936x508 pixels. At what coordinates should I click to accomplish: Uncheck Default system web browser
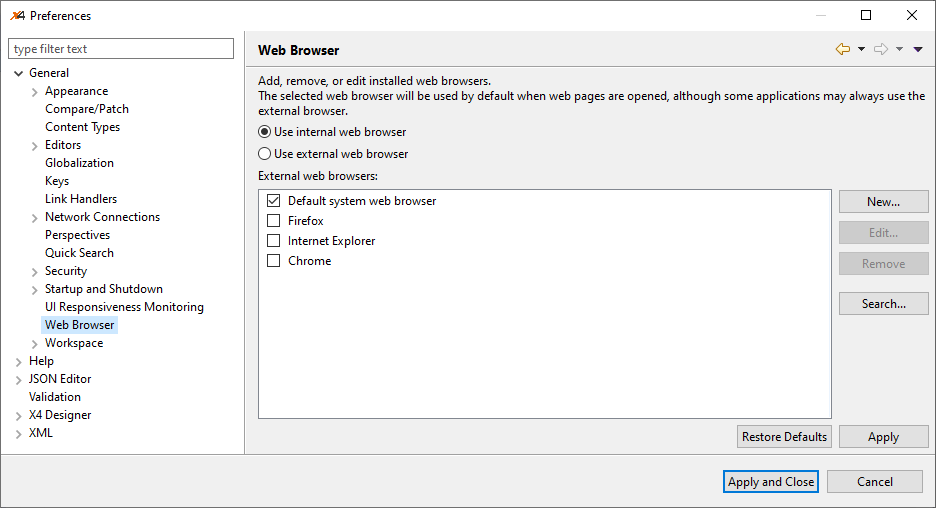tap(274, 201)
